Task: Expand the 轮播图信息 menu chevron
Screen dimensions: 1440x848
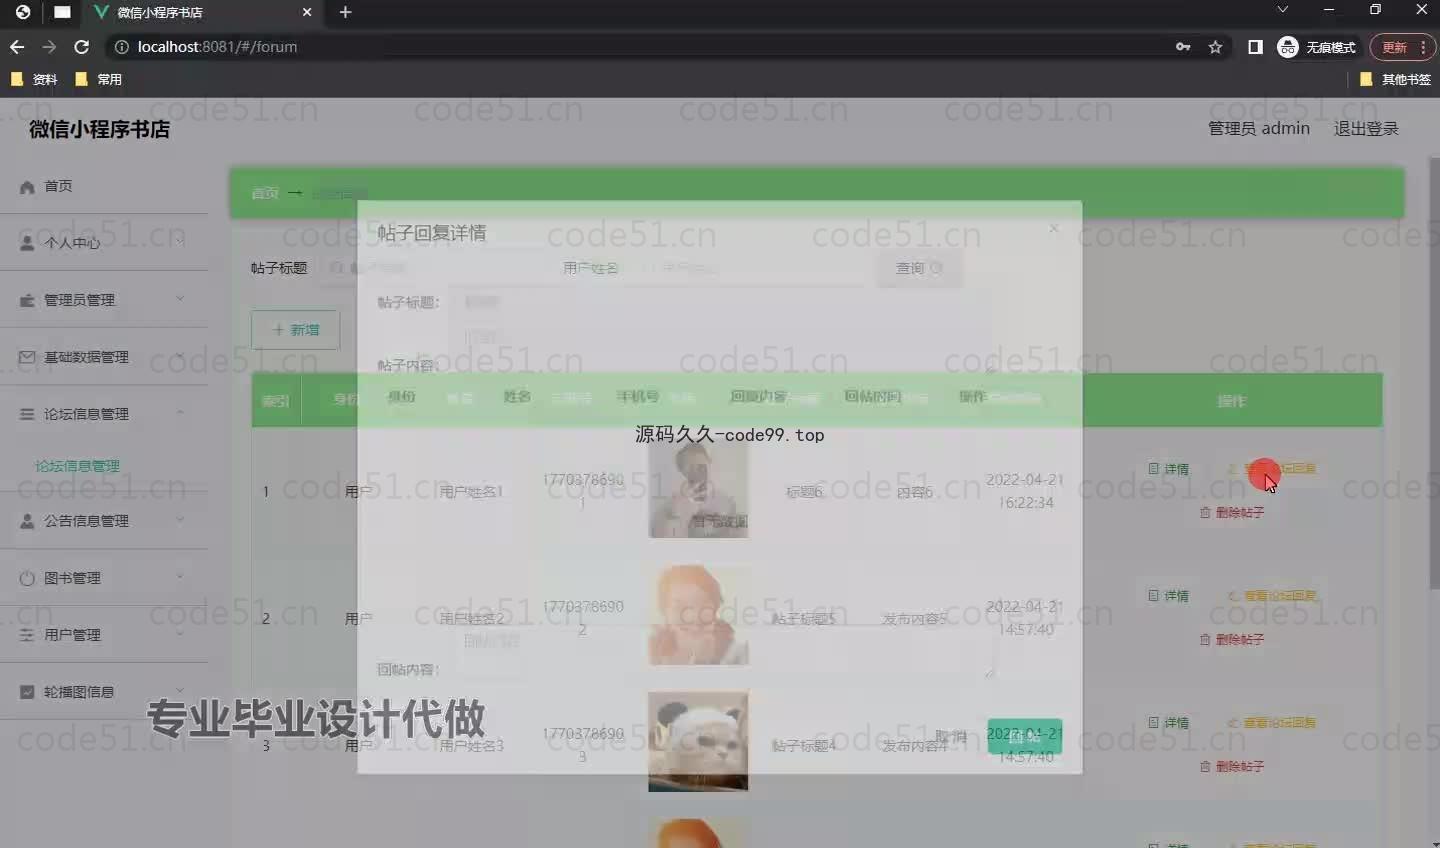Action: tap(180, 691)
